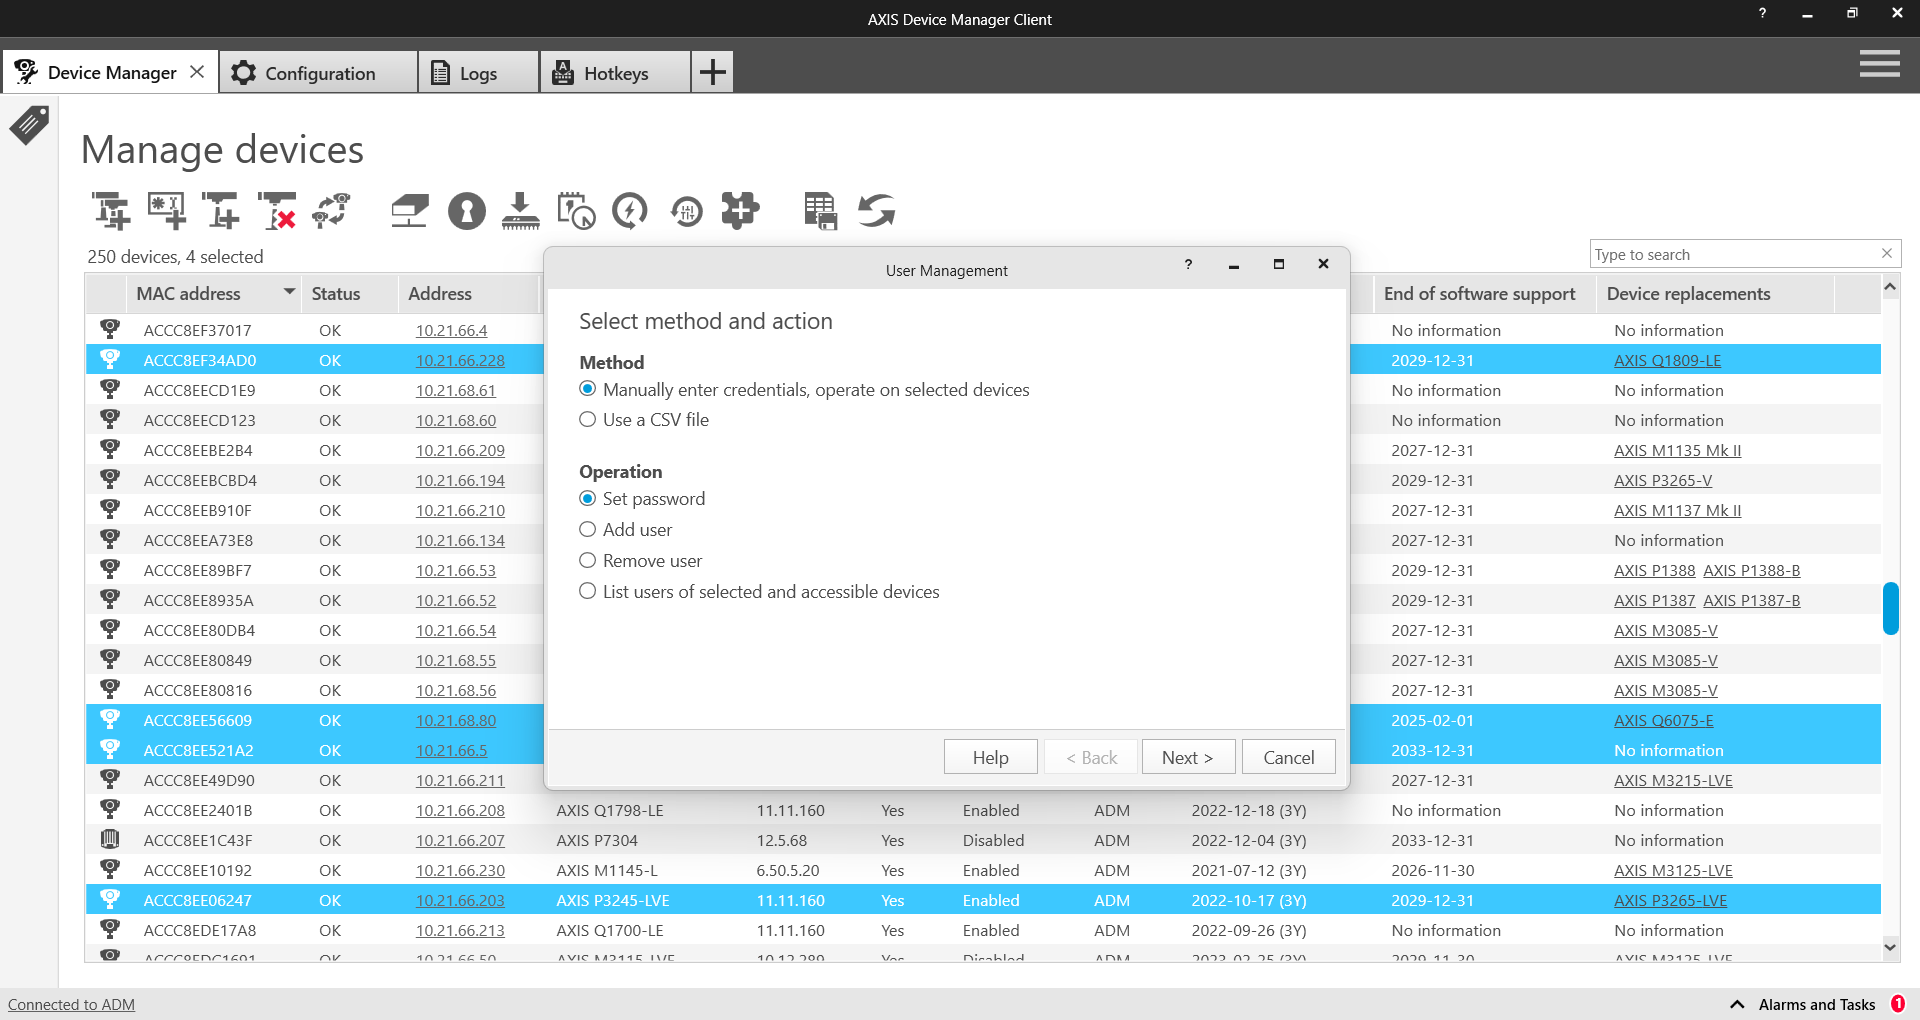Viewport: 1920px width, 1020px height.
Task: Expand Alarms and Tasks panel chevron
Action: point(1737,1004)
